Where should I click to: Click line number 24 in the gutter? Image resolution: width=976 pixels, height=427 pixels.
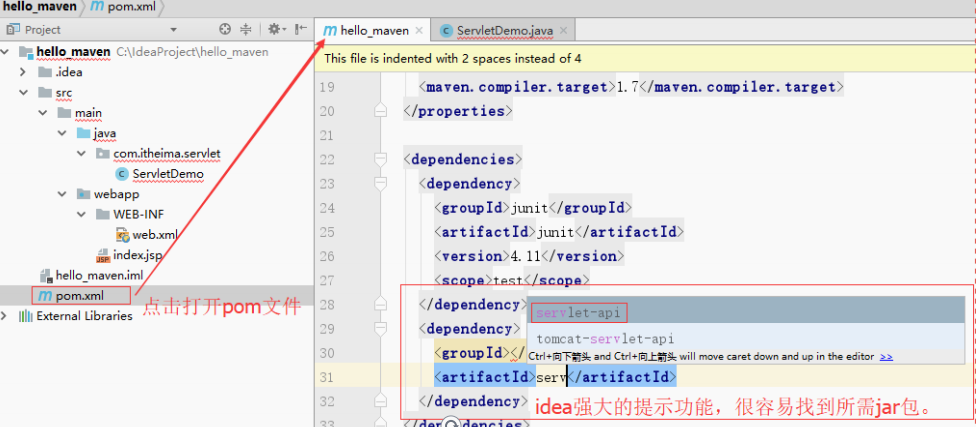tap(327, 208)
